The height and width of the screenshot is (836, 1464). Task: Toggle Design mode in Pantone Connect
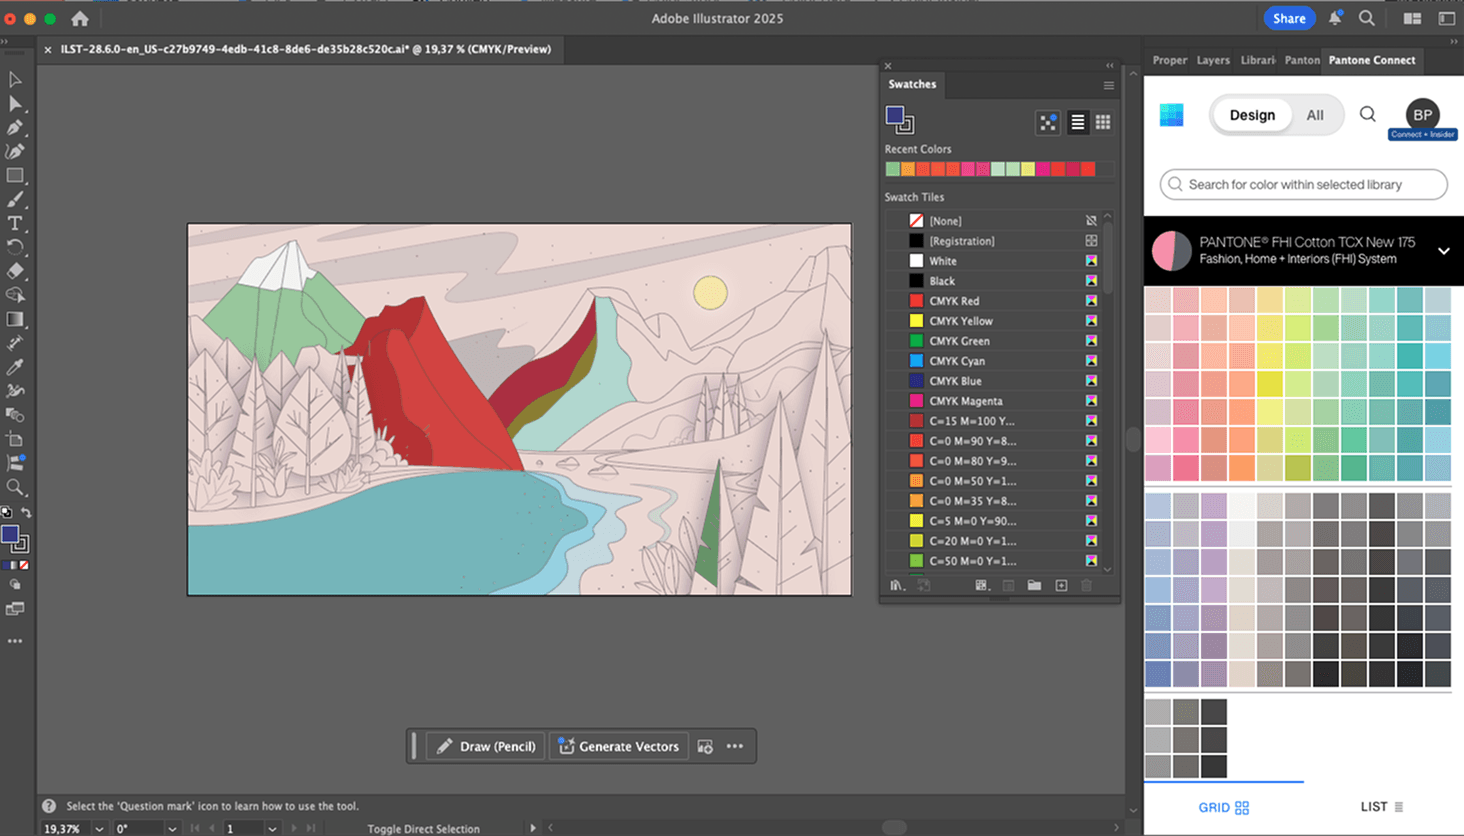[x=1252, y=115]
